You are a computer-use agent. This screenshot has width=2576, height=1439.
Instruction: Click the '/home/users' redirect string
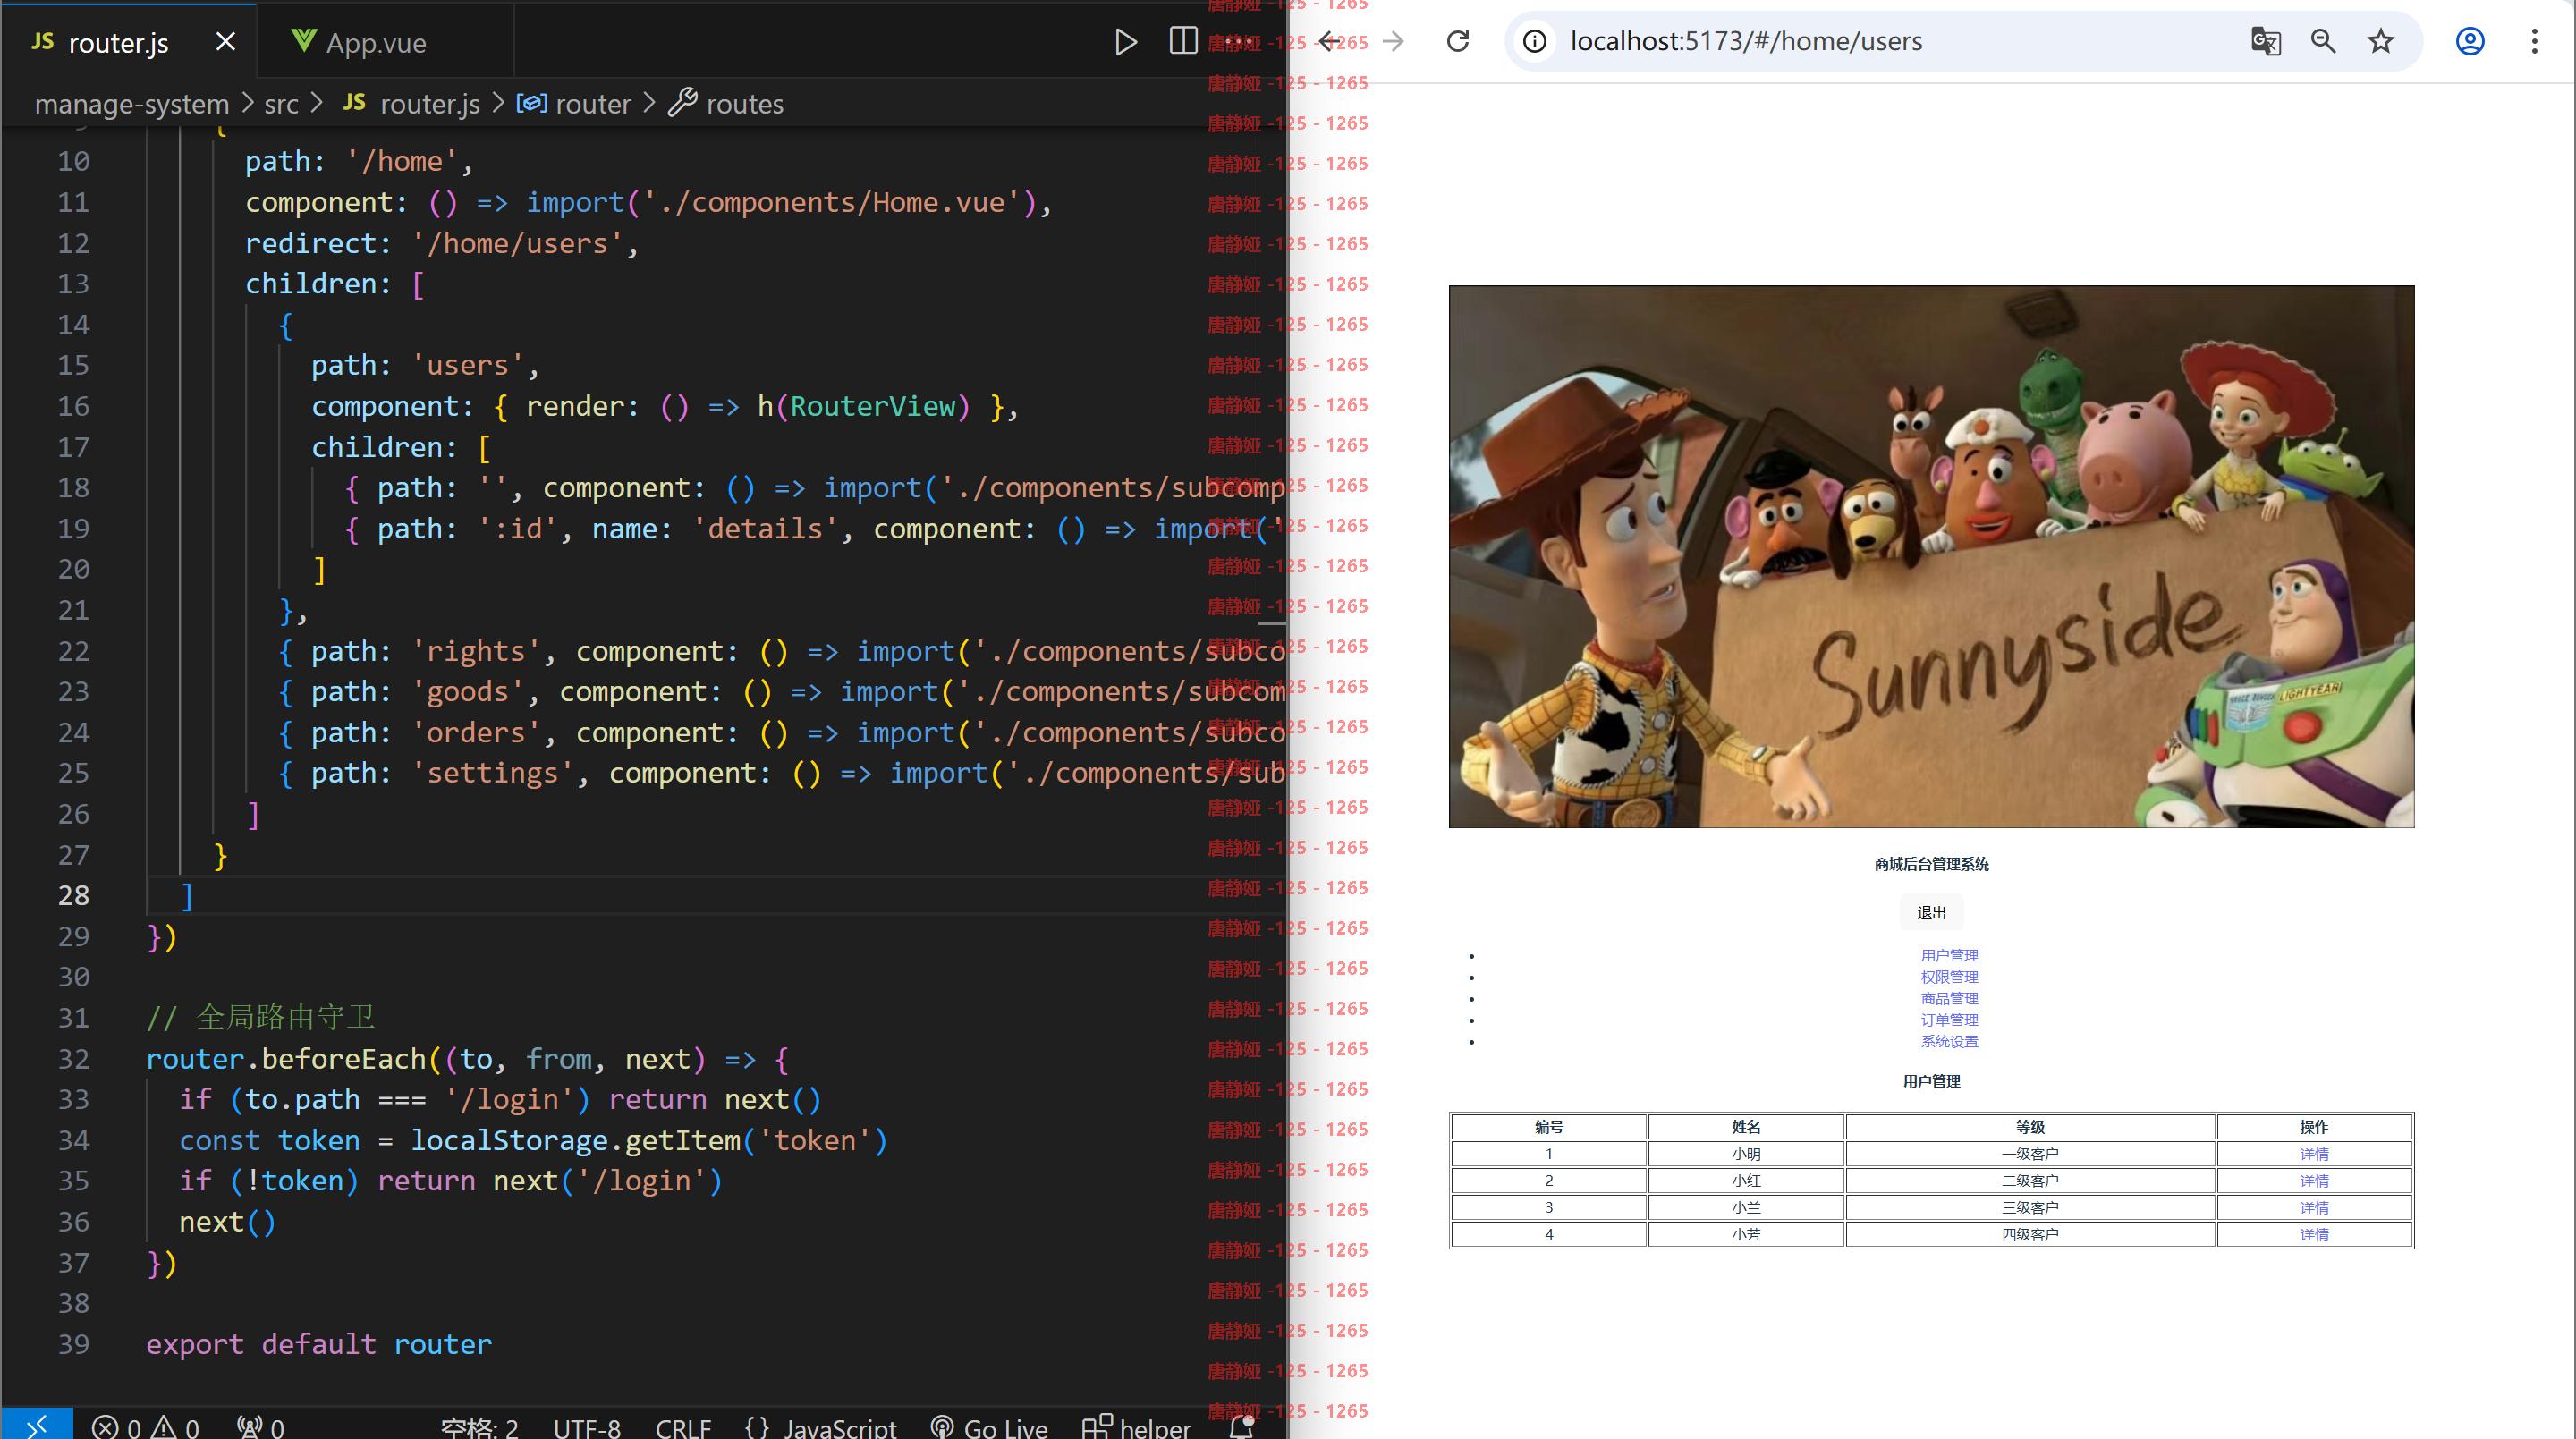click(x=518, y=244)
